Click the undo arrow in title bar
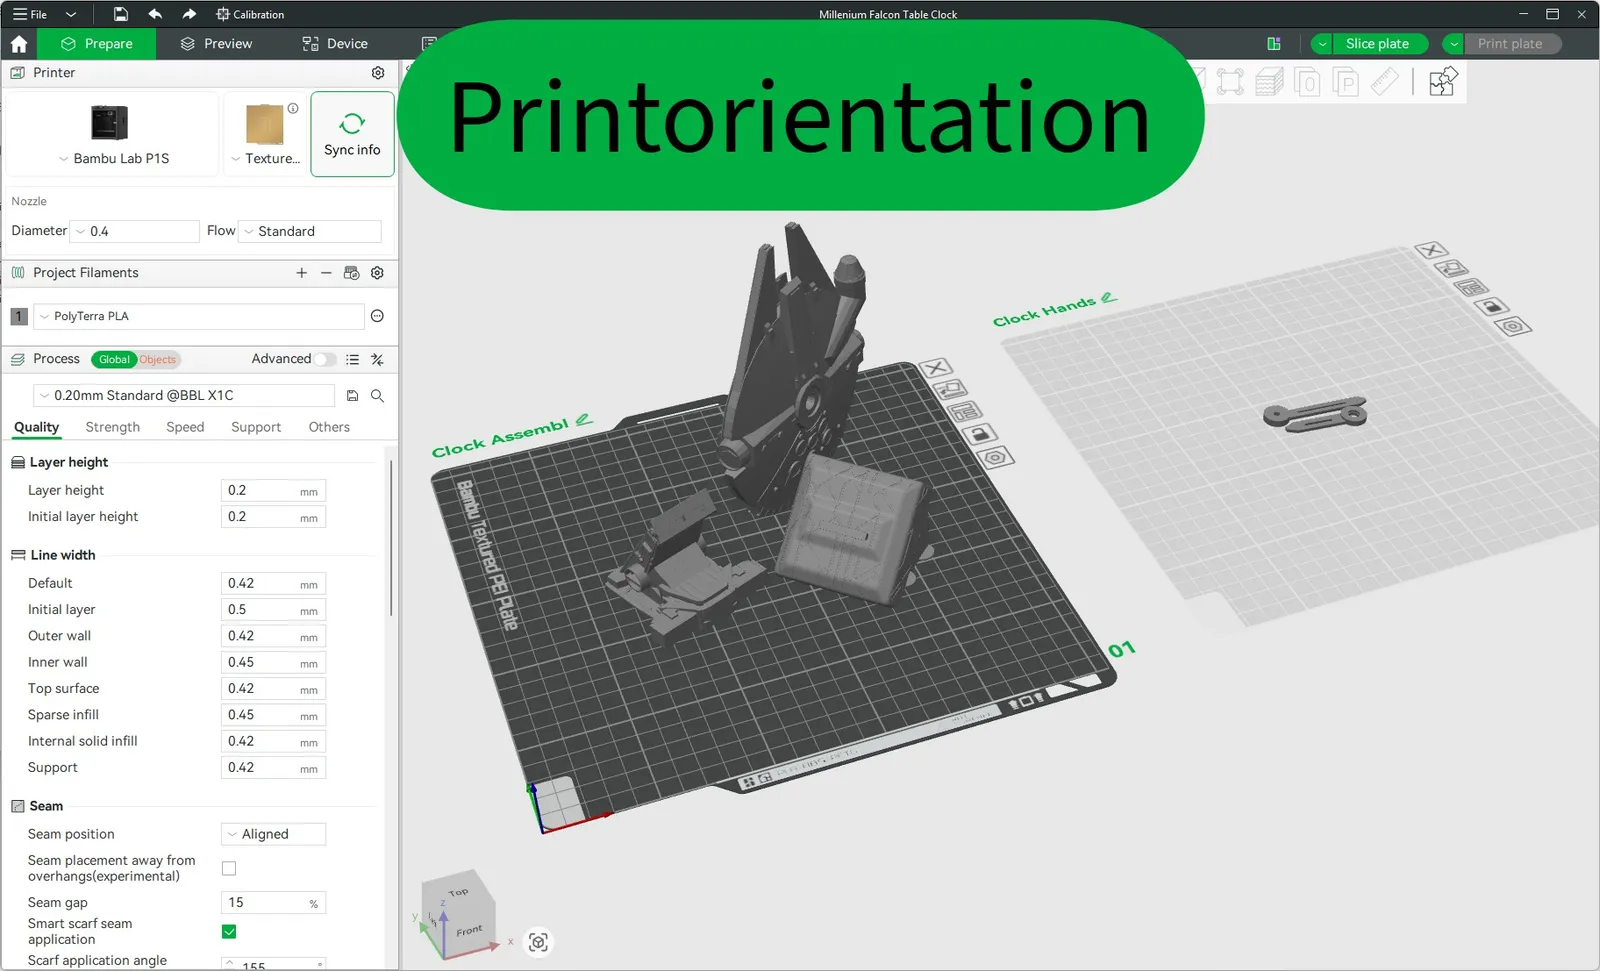This screenshot has height=971, width=1600. (155, 14)
